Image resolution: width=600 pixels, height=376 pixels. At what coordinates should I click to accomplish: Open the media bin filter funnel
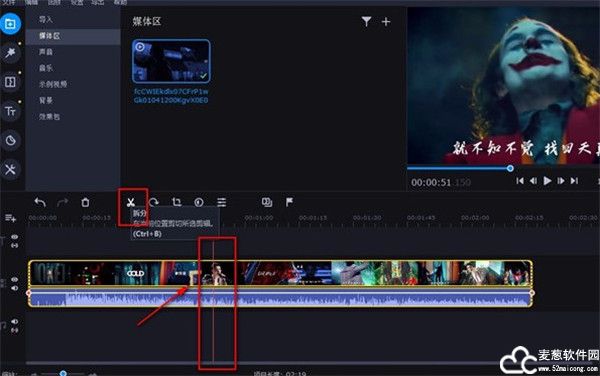366,22
